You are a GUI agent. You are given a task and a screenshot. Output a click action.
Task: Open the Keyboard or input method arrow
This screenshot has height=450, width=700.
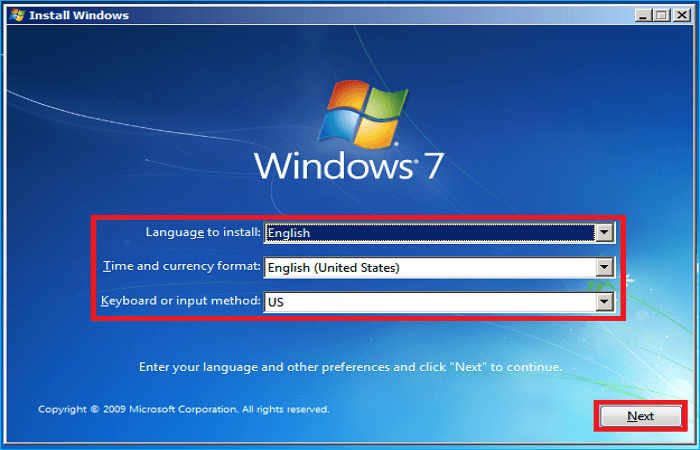click(604, 302)
